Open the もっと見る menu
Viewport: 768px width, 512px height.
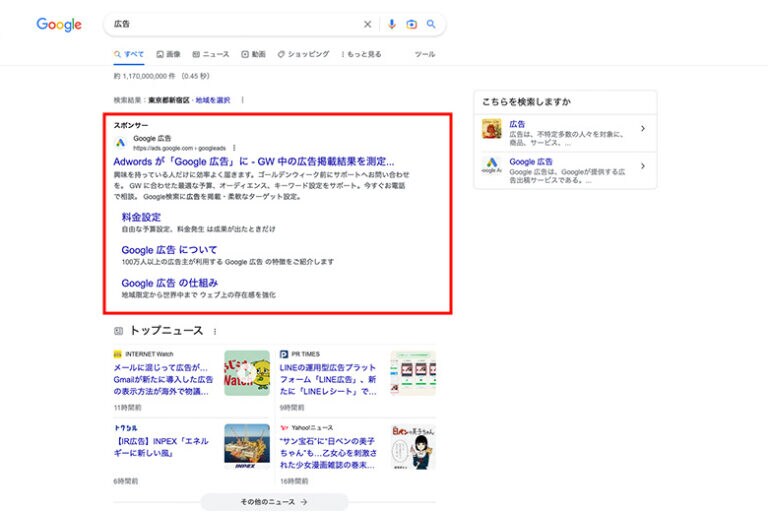[361, 54]
